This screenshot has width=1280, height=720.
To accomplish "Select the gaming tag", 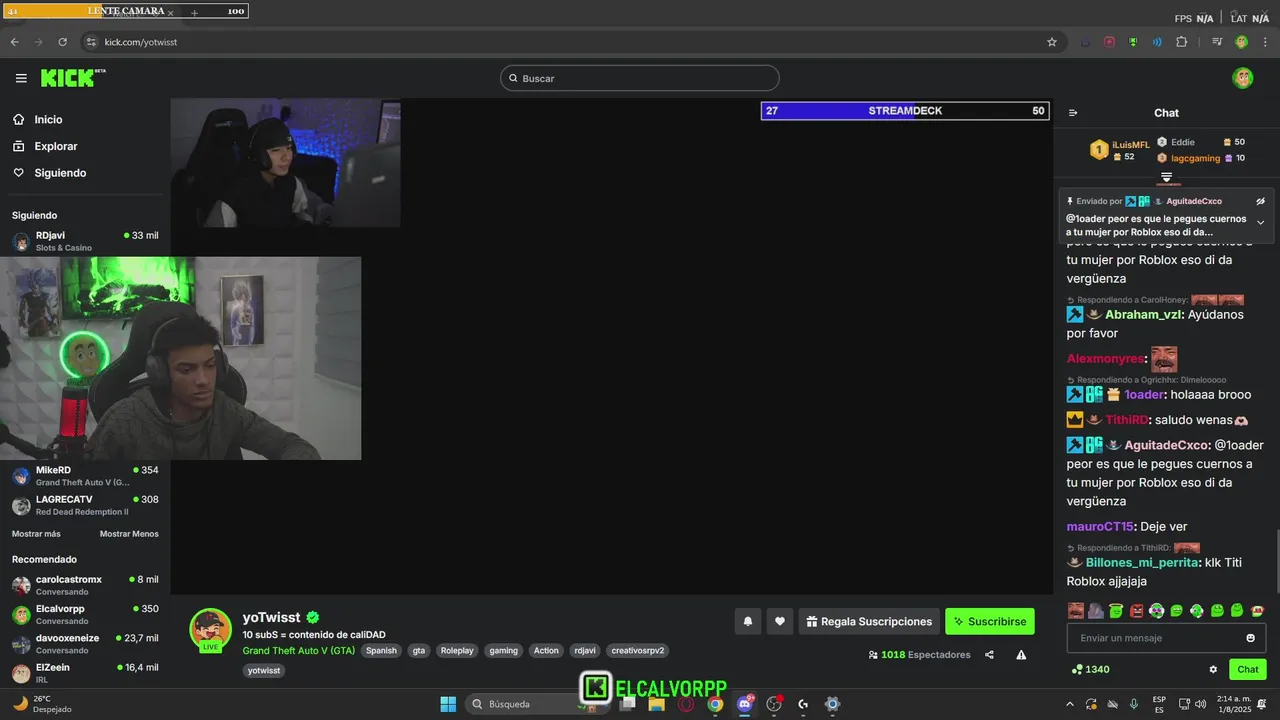I will point(503,650).
